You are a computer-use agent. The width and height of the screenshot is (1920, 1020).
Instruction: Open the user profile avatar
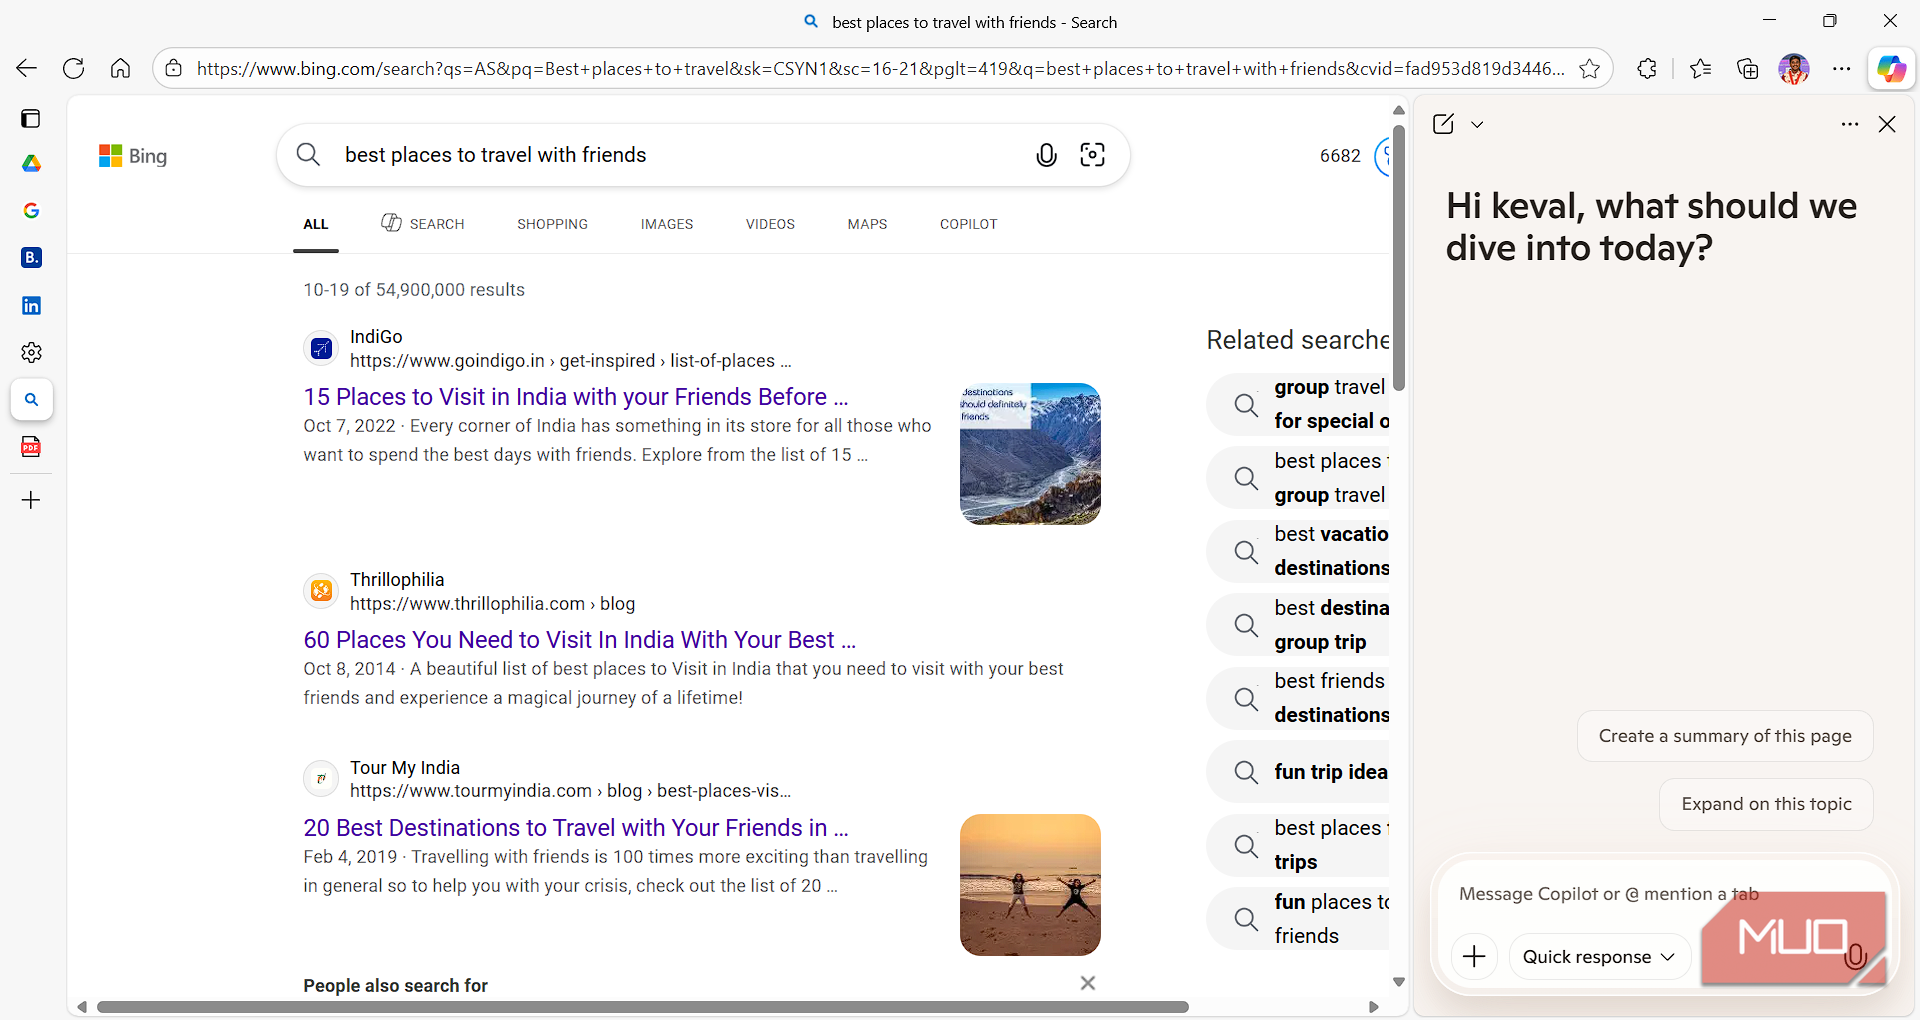1794,68
